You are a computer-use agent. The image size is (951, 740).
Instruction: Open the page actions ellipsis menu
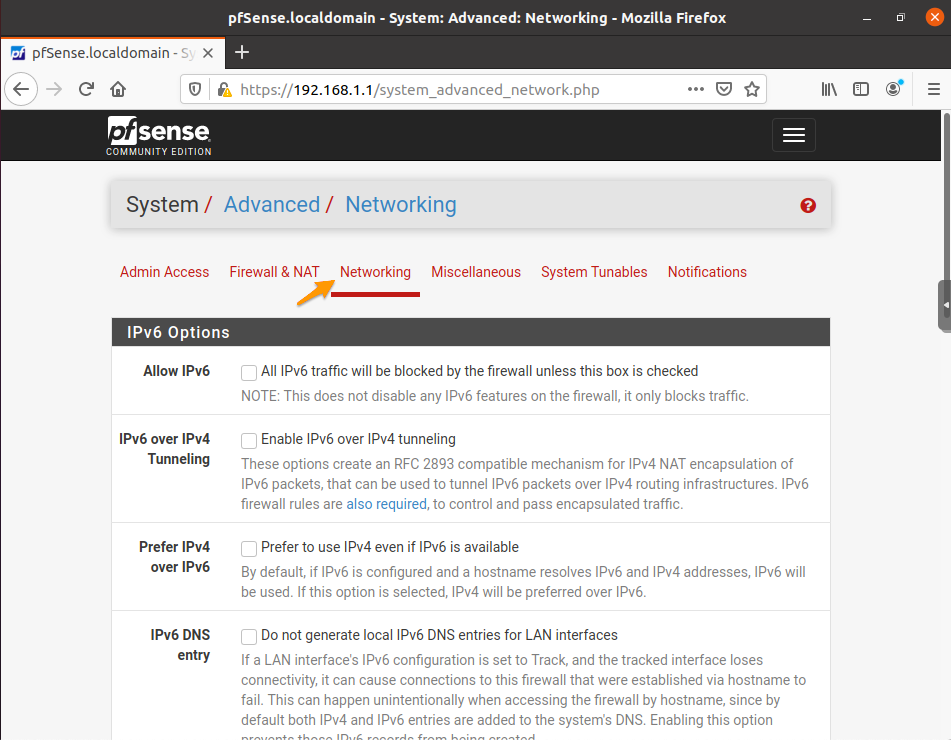coord(695,89)
